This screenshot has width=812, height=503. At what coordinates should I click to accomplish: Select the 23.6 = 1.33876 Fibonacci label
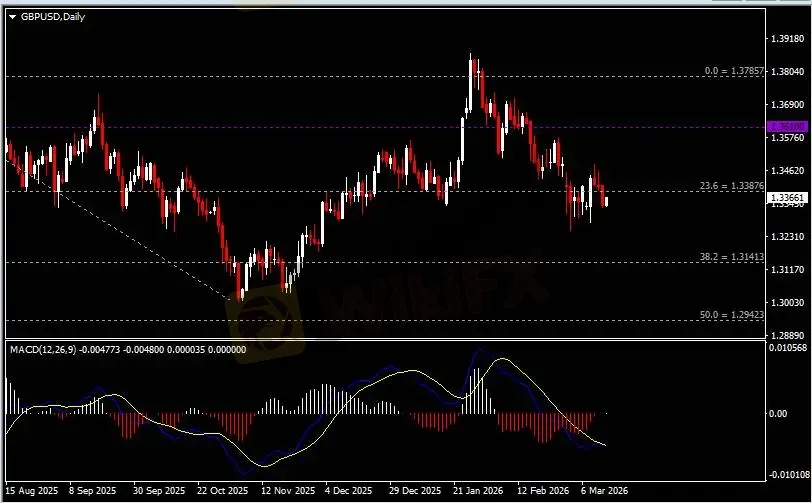click(732, 186)
